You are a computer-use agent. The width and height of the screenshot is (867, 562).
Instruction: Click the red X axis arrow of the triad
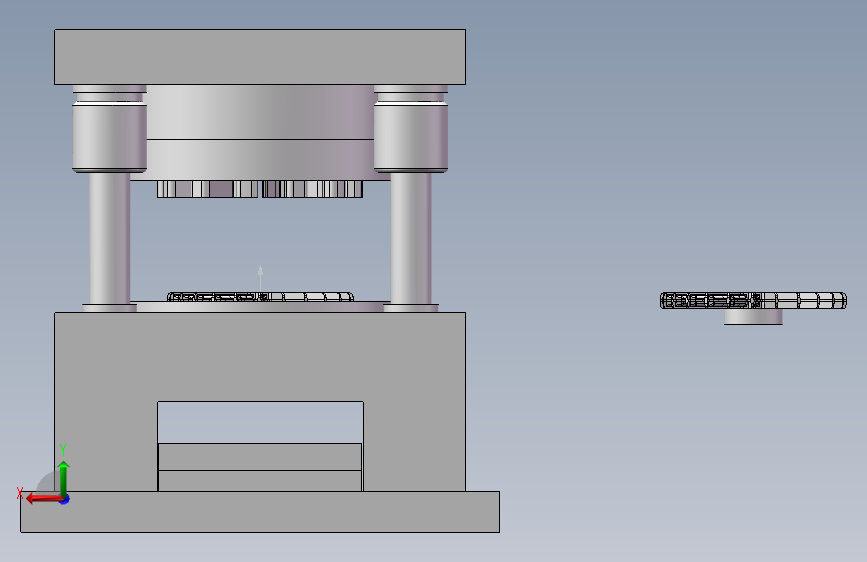pyautogui.click(x=43, y=498)
